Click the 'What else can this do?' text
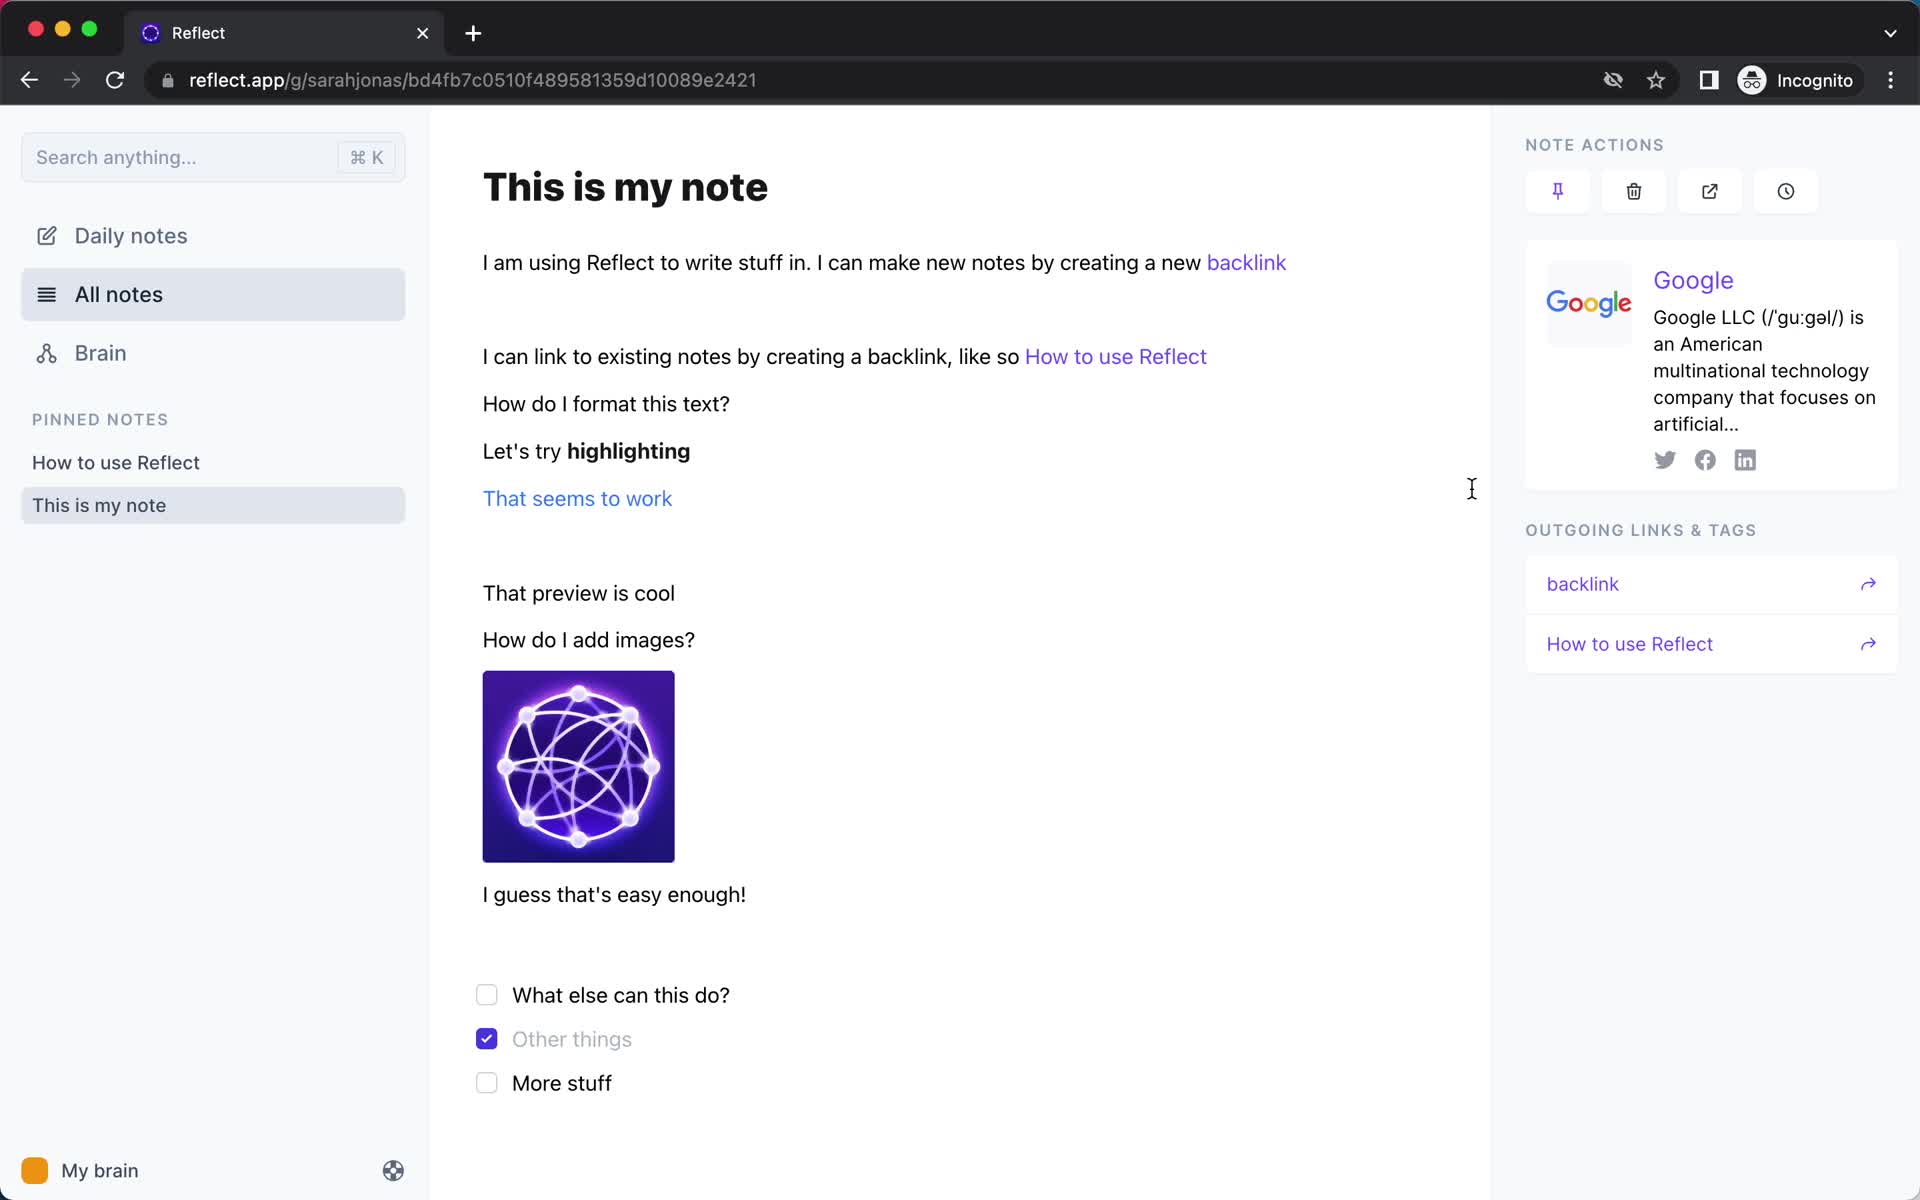 [621, 995]
